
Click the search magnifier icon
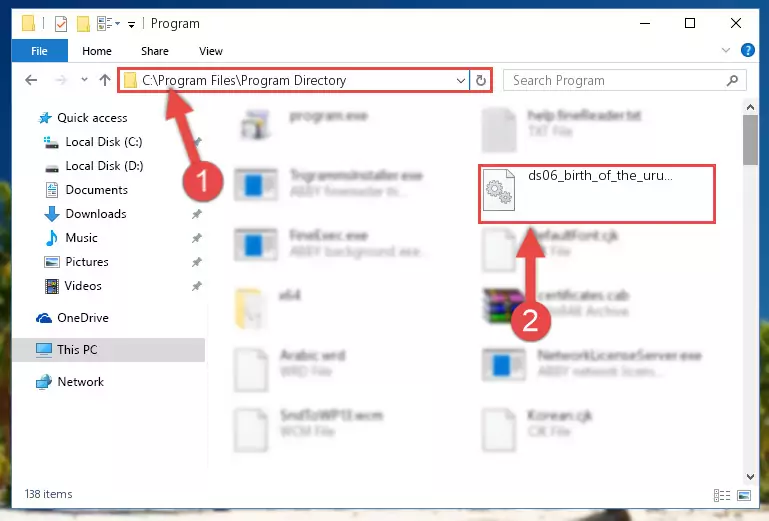[732, 80]
